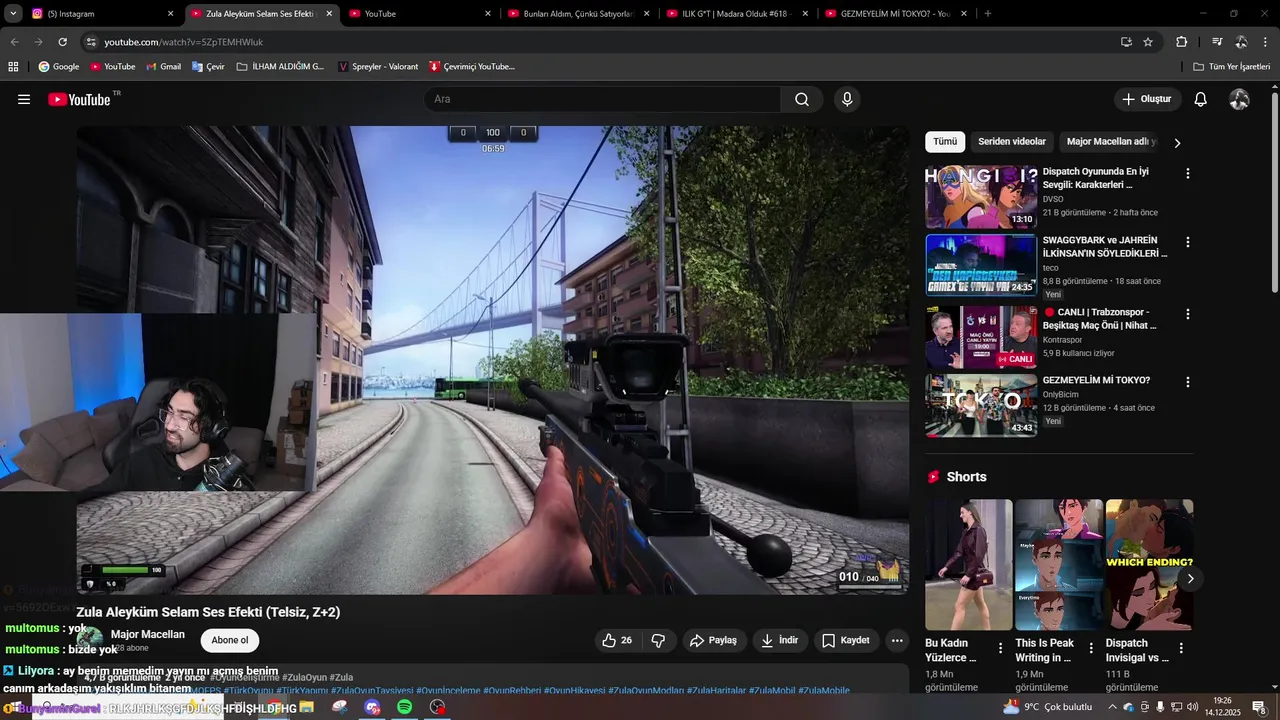Open the Çevir bookmark

pyautogui.click(x=208, y=66)
